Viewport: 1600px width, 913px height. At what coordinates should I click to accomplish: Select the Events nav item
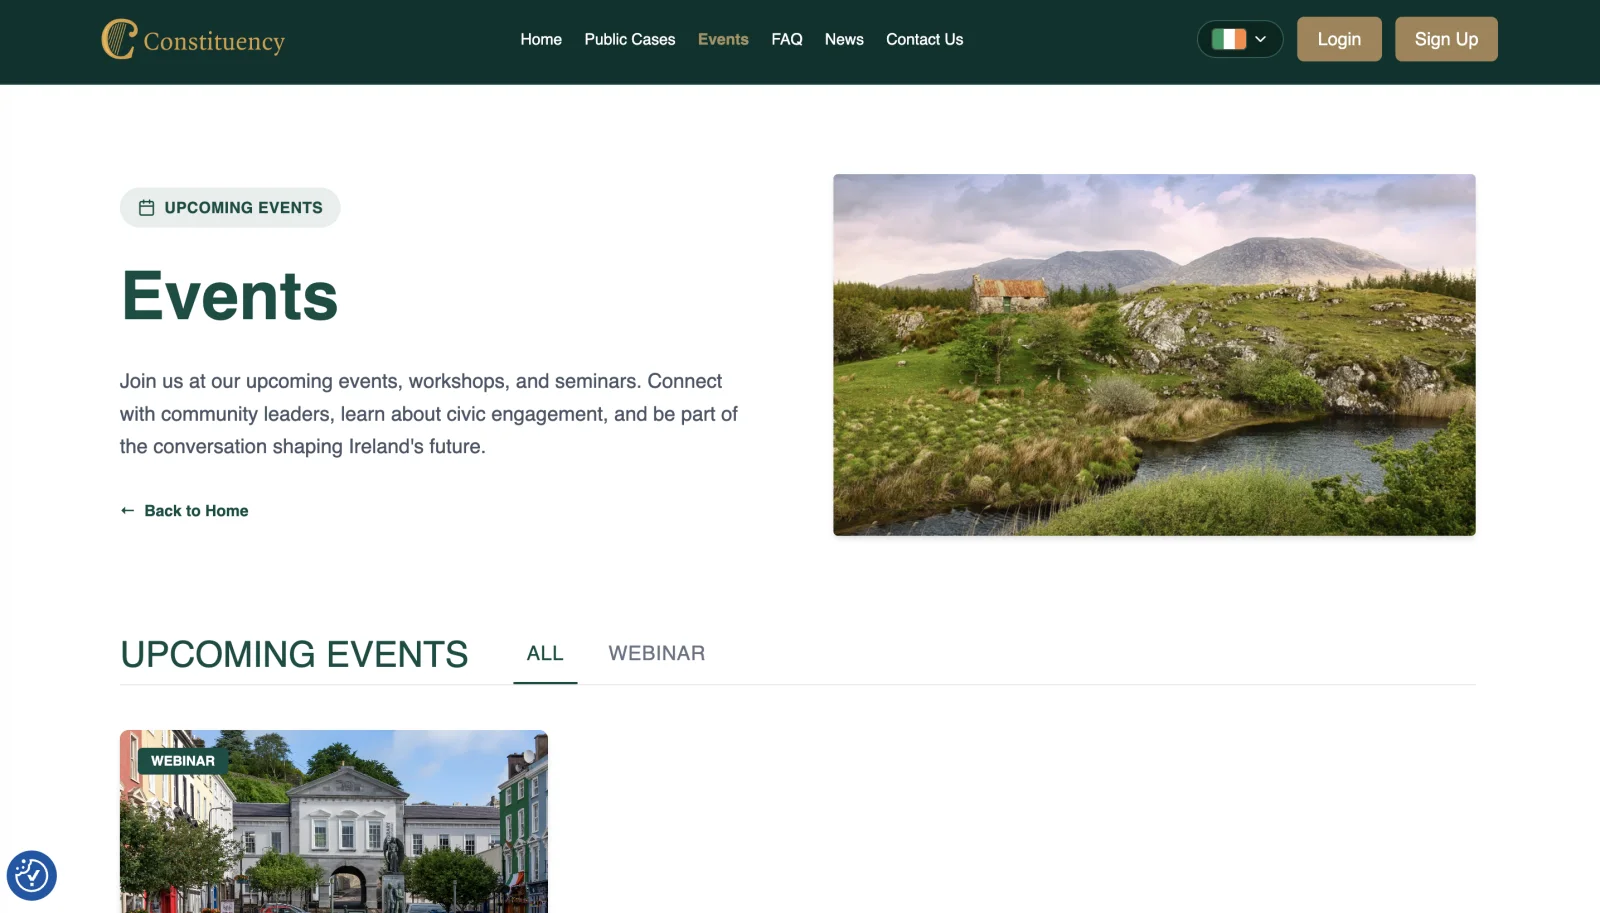(x=723, y=39)
